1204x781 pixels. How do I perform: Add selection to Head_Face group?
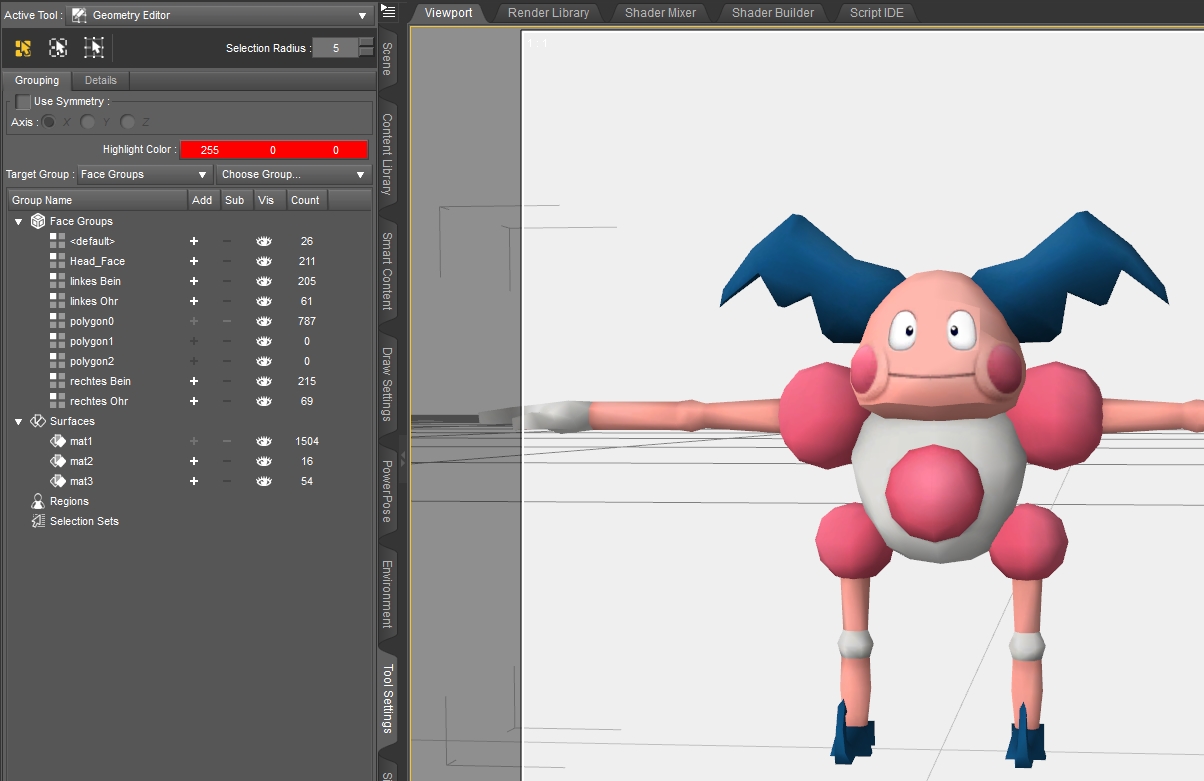(x=194, y=261)
